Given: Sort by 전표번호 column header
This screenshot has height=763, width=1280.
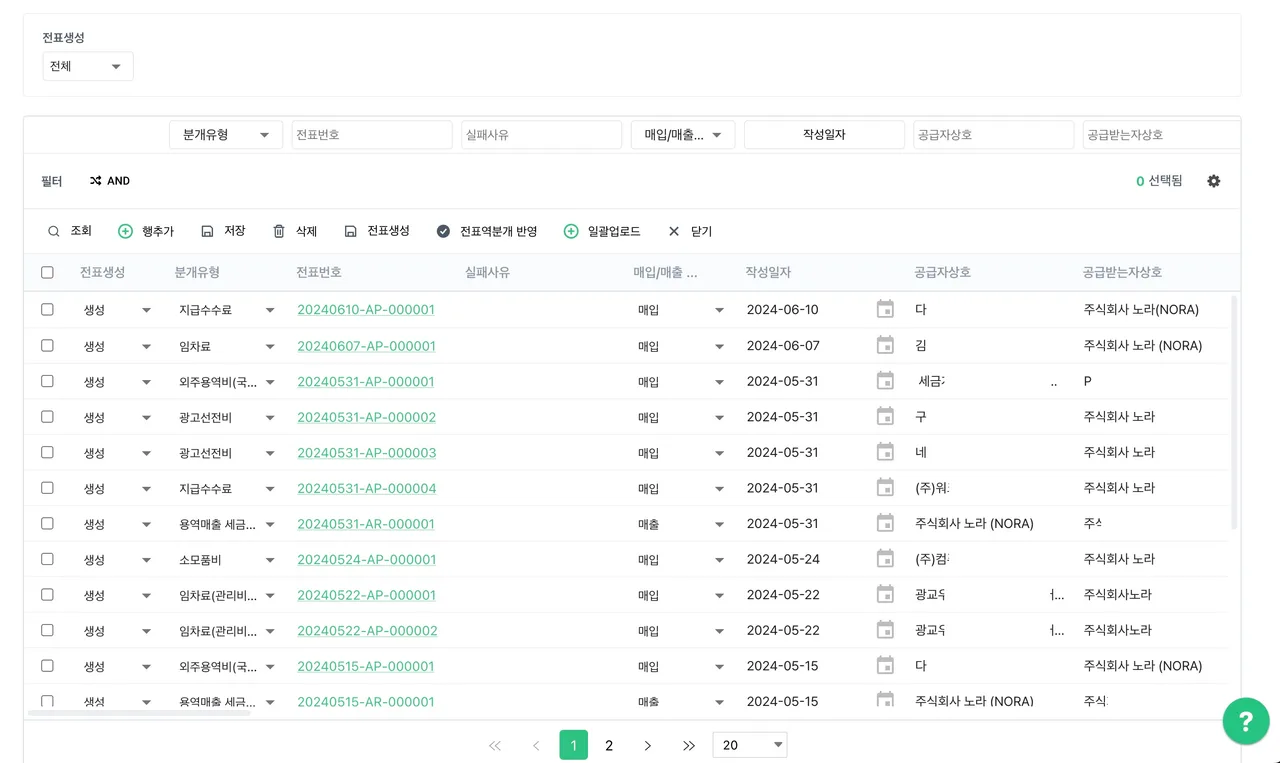Looking at the screenshot, I should [x=319, y=272].
